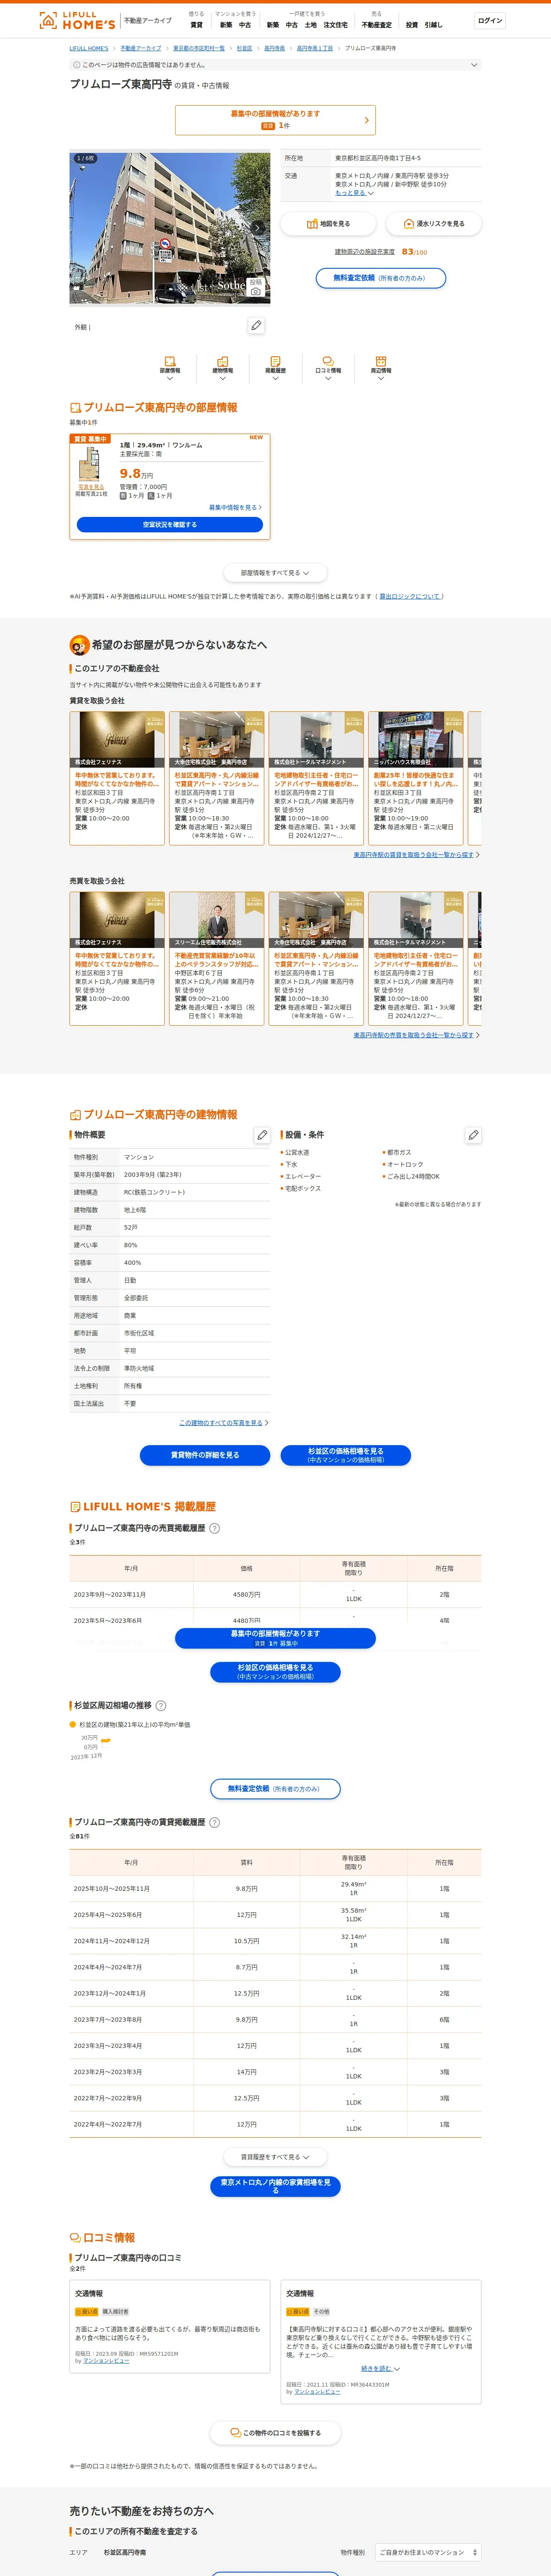Open the LIFULL HOME'S logo
The width and height of the screenshot is (551, 2576).
(77, 20)
